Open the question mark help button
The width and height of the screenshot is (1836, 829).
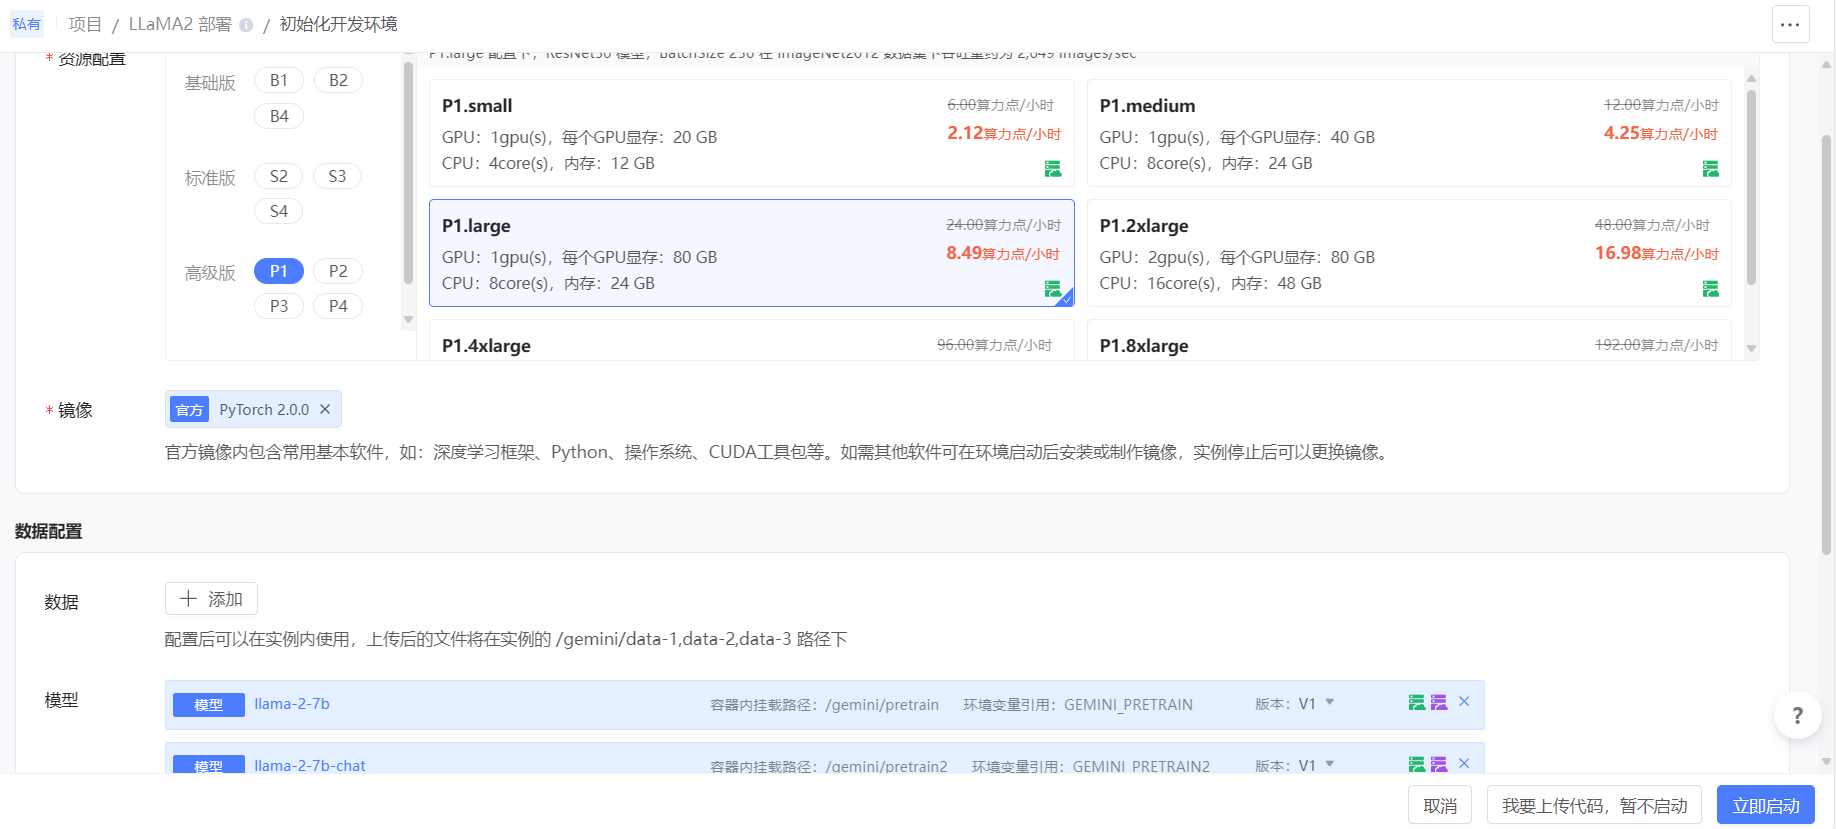(1797, 715)
